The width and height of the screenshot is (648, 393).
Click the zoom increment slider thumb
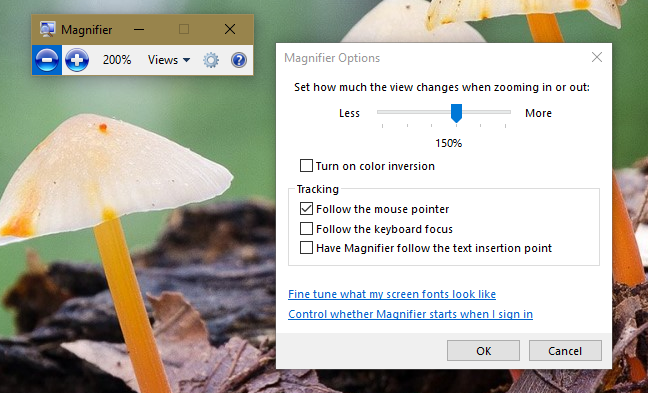pos(456,113)
